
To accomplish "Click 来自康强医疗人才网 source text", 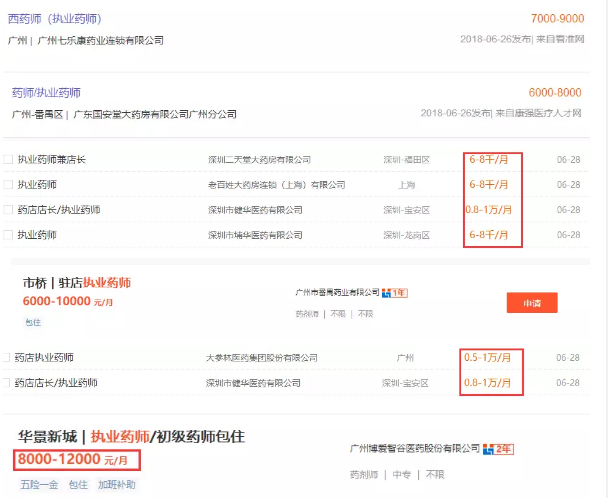I will (x=538, y=113).
